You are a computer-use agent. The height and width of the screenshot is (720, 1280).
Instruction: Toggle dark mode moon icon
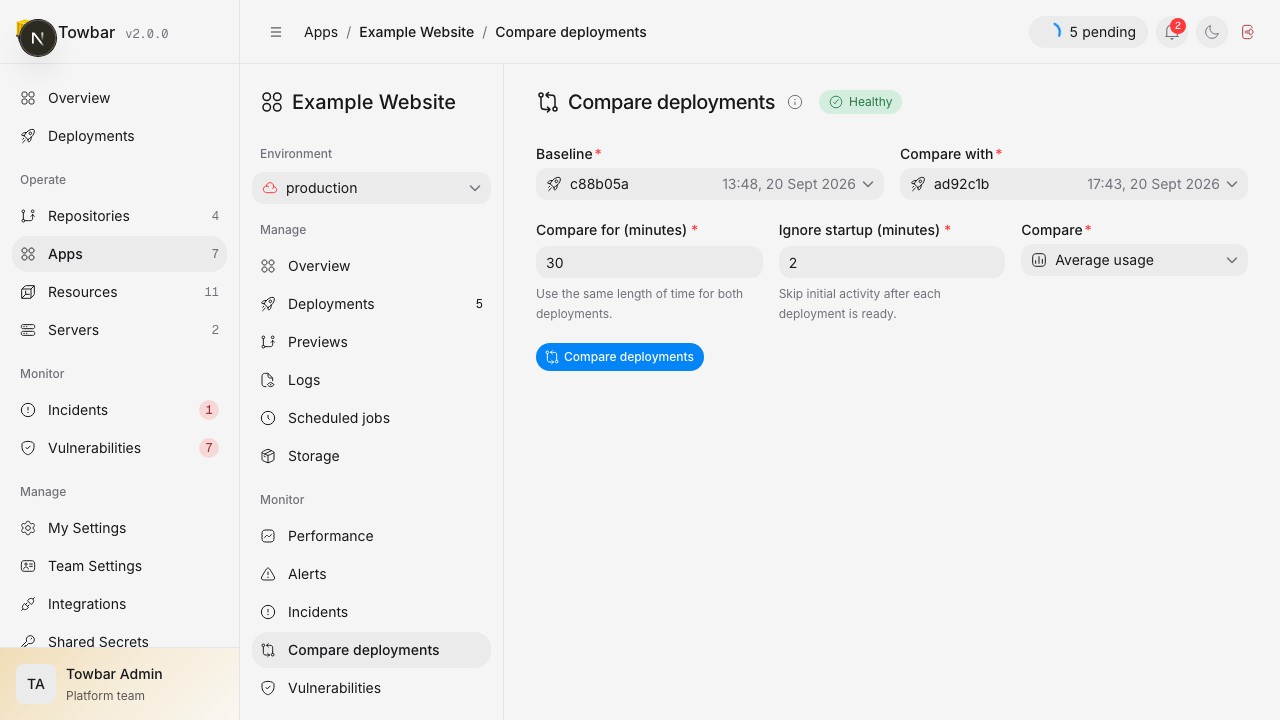coord(1211,32)
